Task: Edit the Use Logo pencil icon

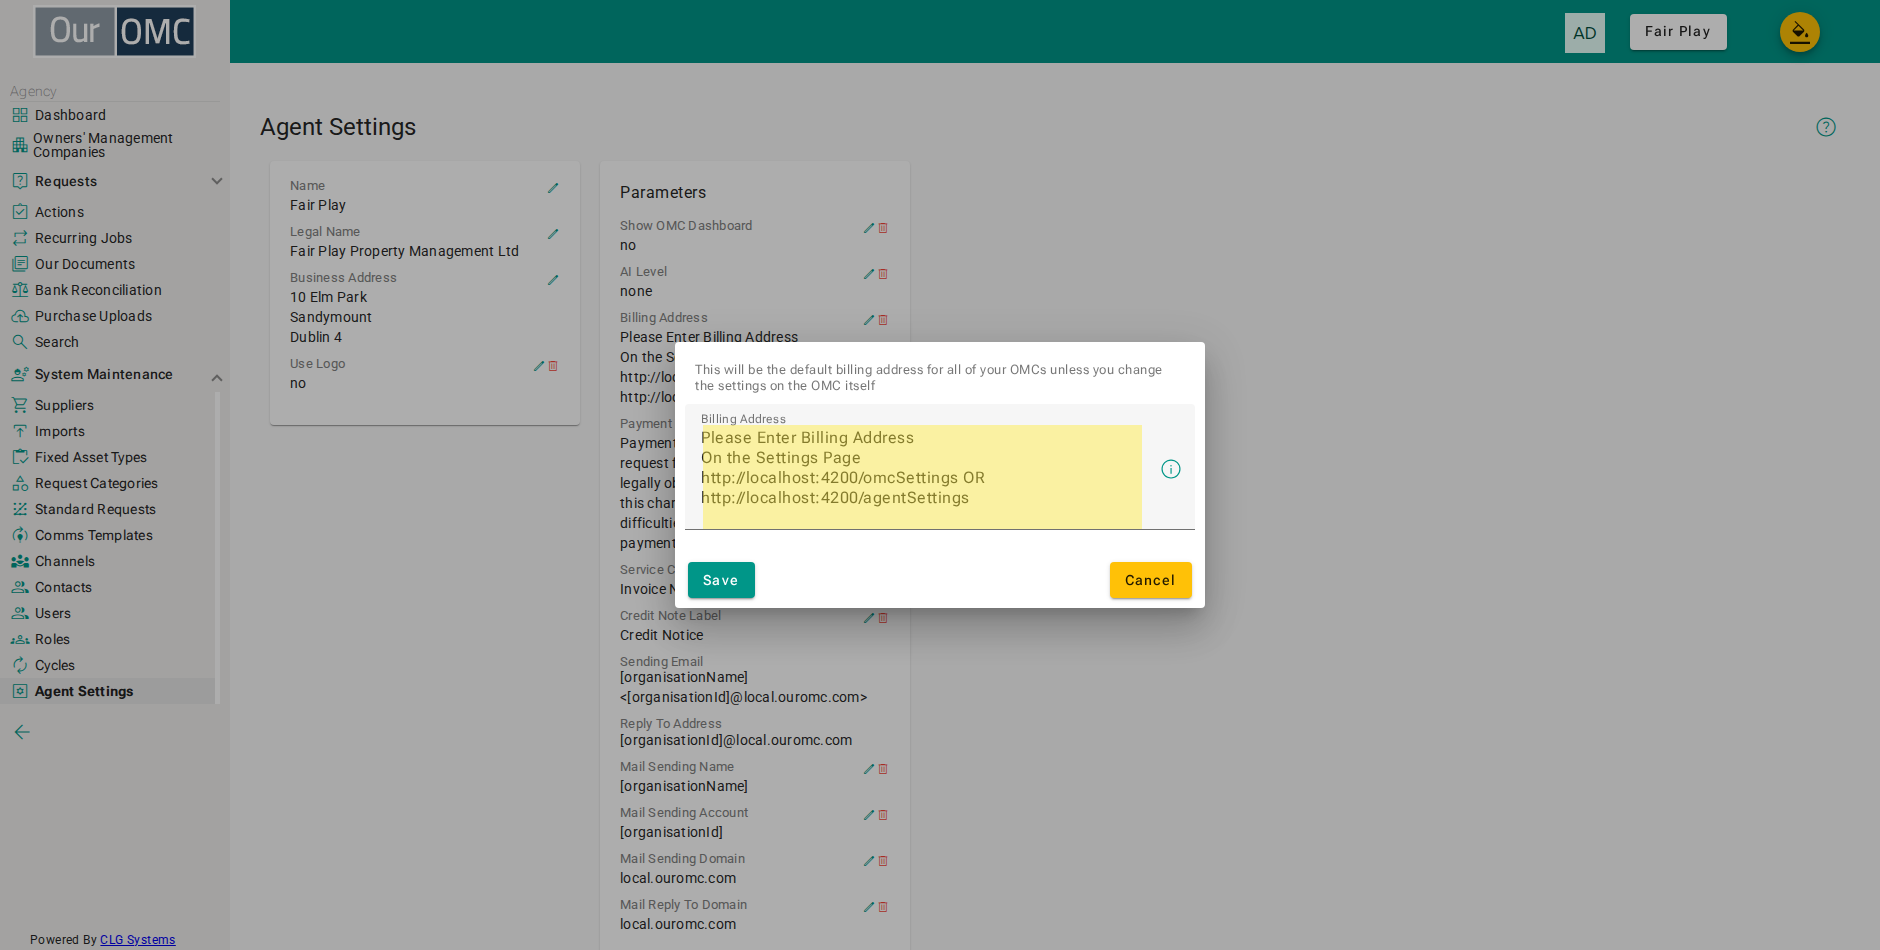Action: pyautogui.click(x=539, y=366)
